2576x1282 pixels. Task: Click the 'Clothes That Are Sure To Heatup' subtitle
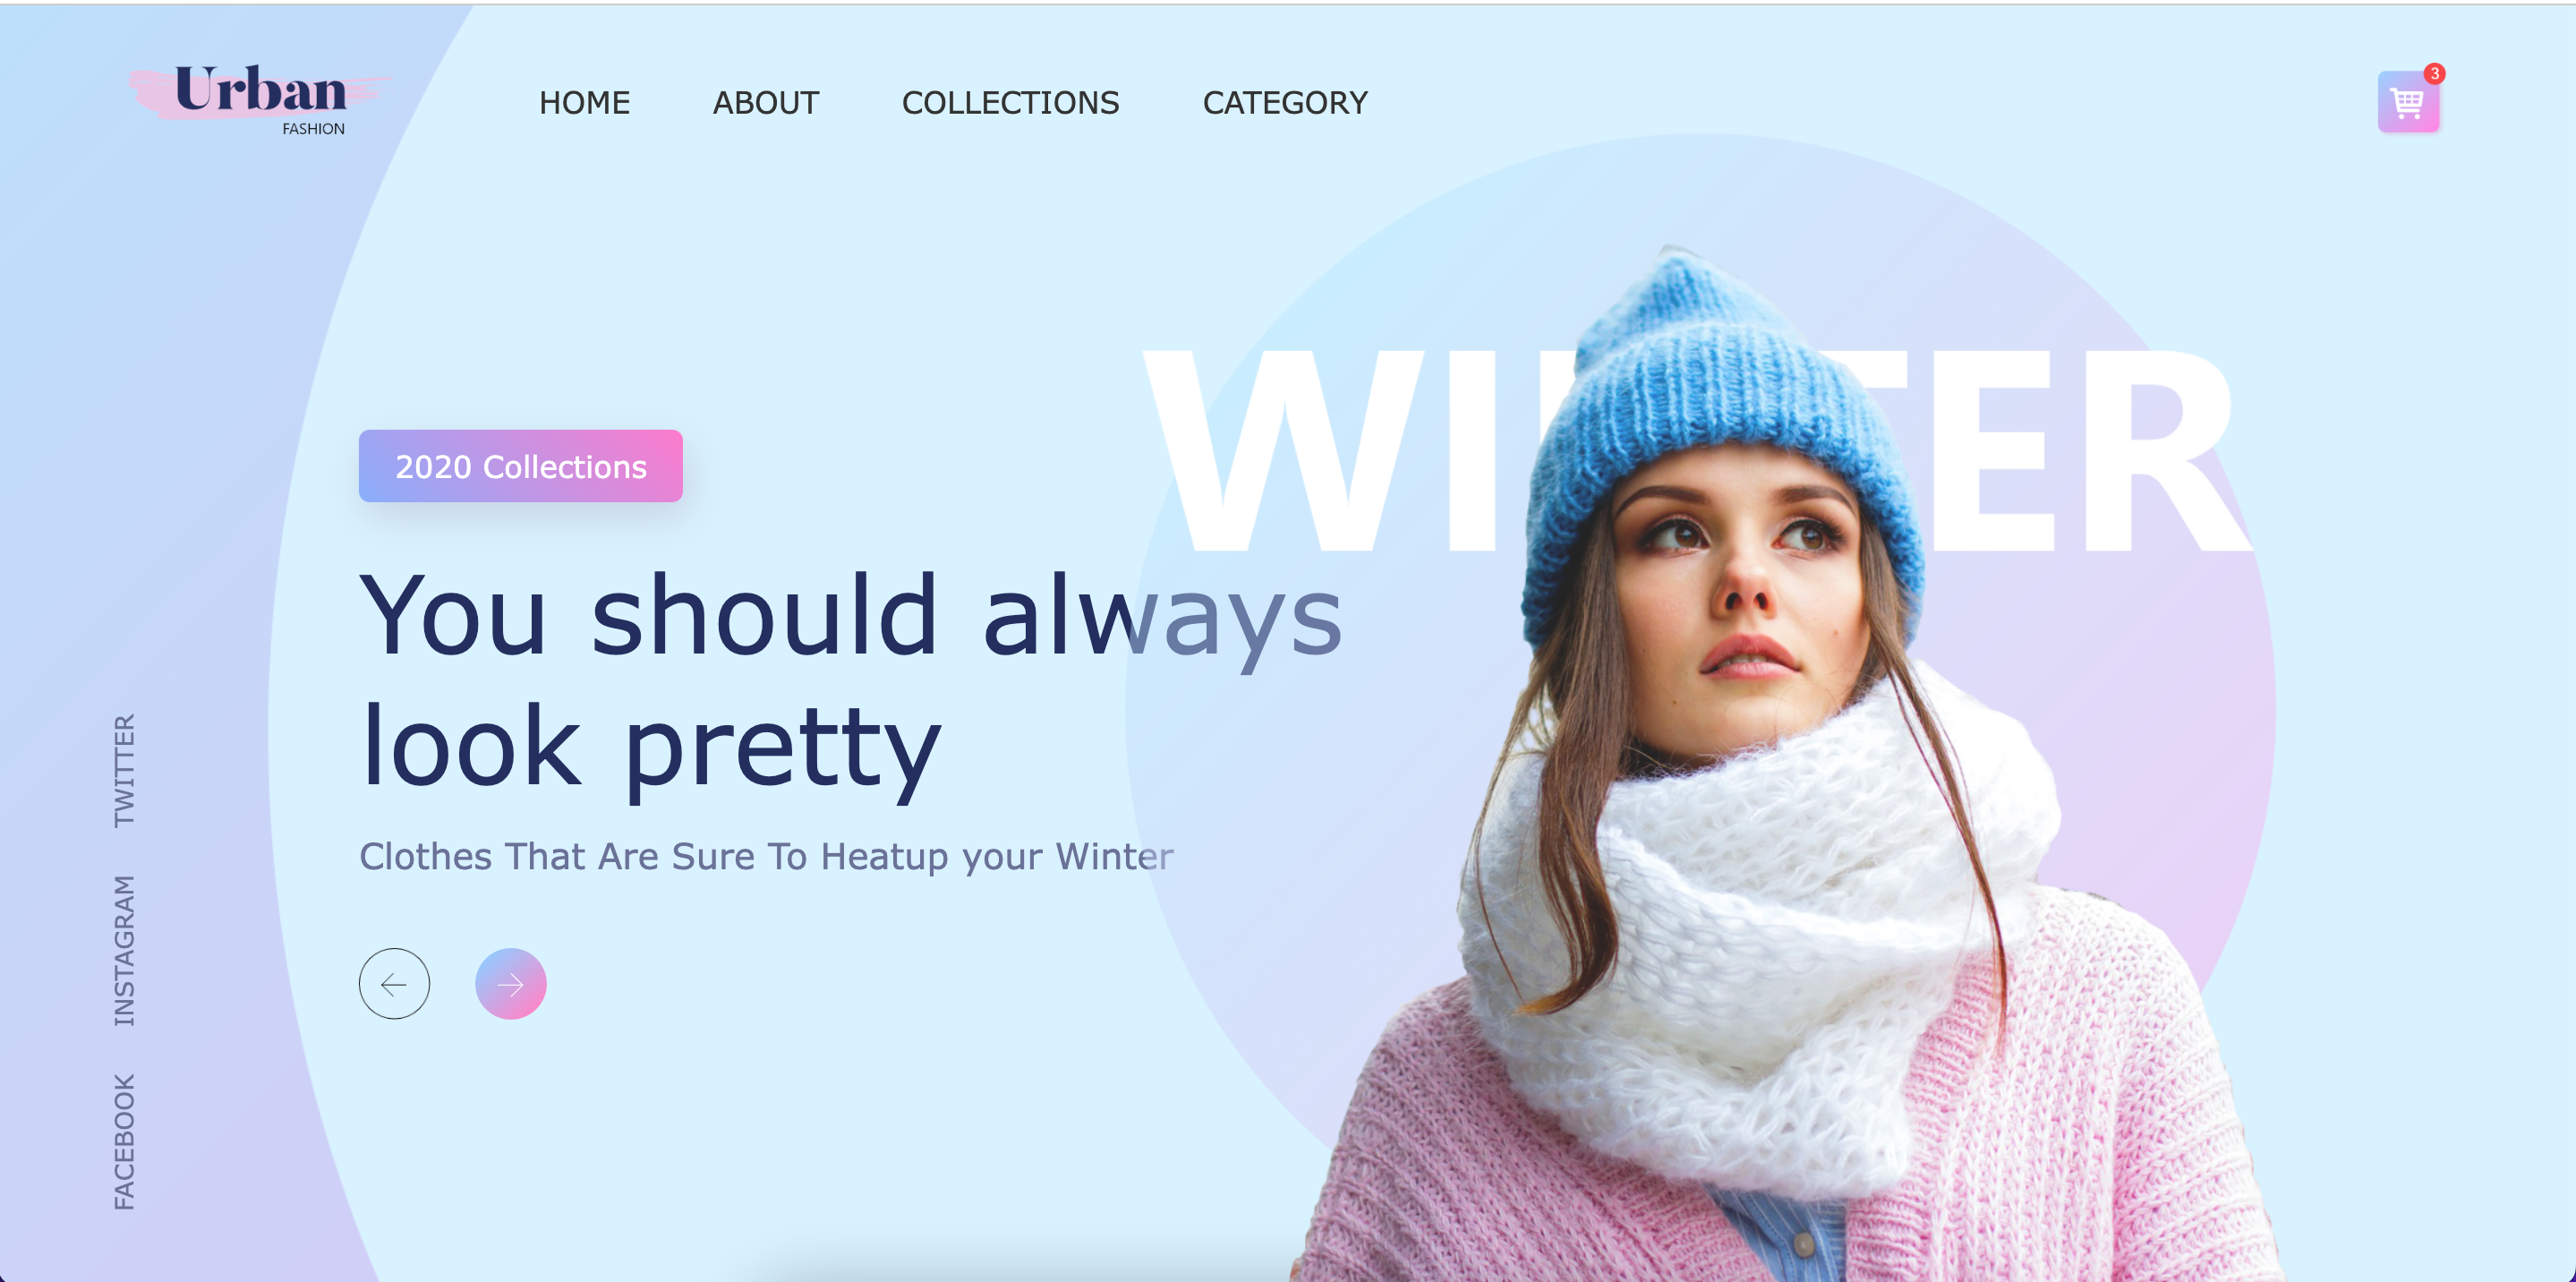click(766, 856)
